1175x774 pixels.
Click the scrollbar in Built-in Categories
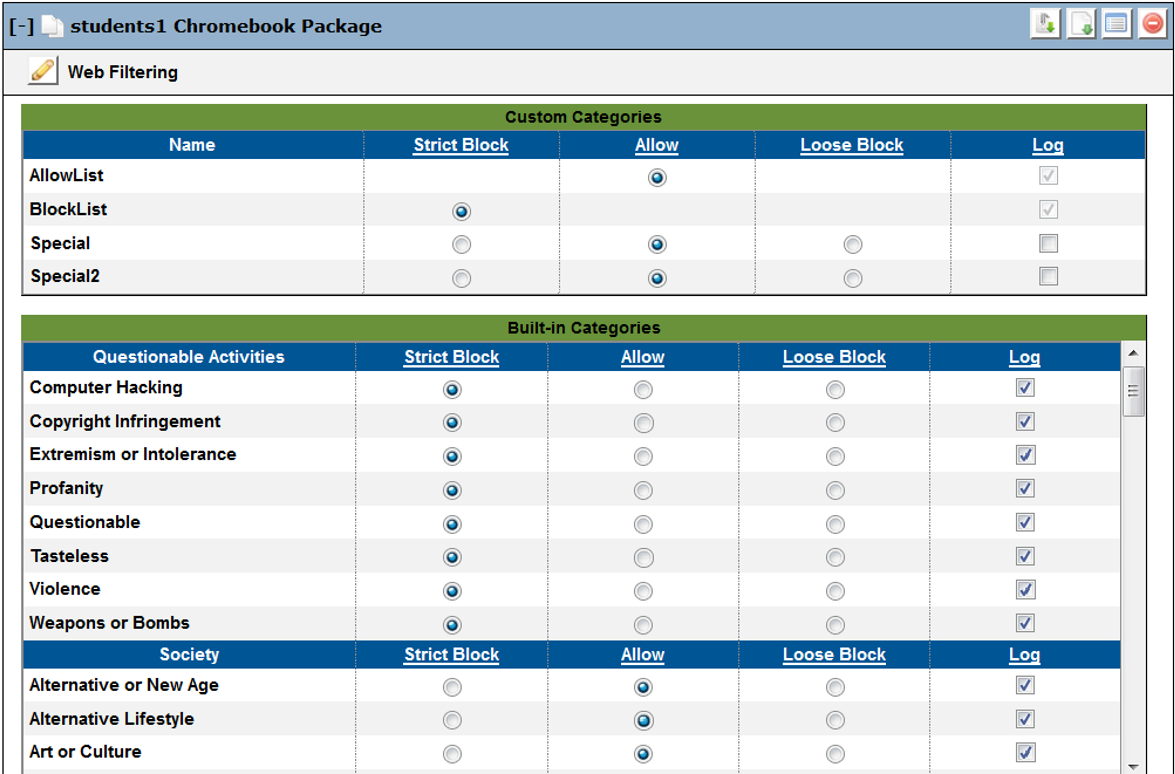click(x=1135, y=390)
